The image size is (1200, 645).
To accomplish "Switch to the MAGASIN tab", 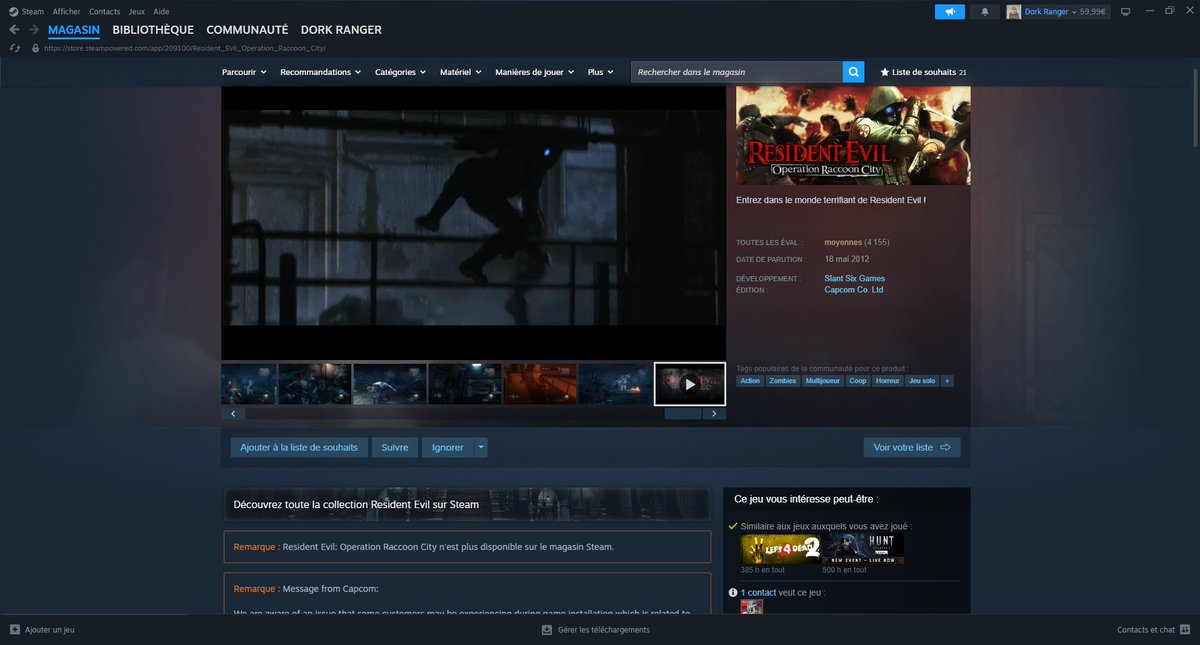I will (74, 30).
